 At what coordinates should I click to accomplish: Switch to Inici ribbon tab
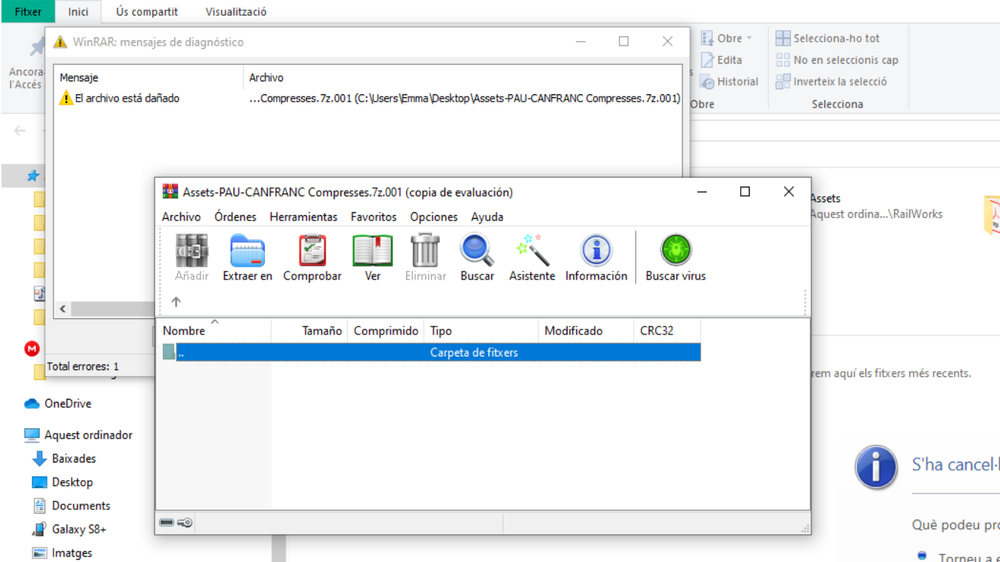tap(78, 11)
